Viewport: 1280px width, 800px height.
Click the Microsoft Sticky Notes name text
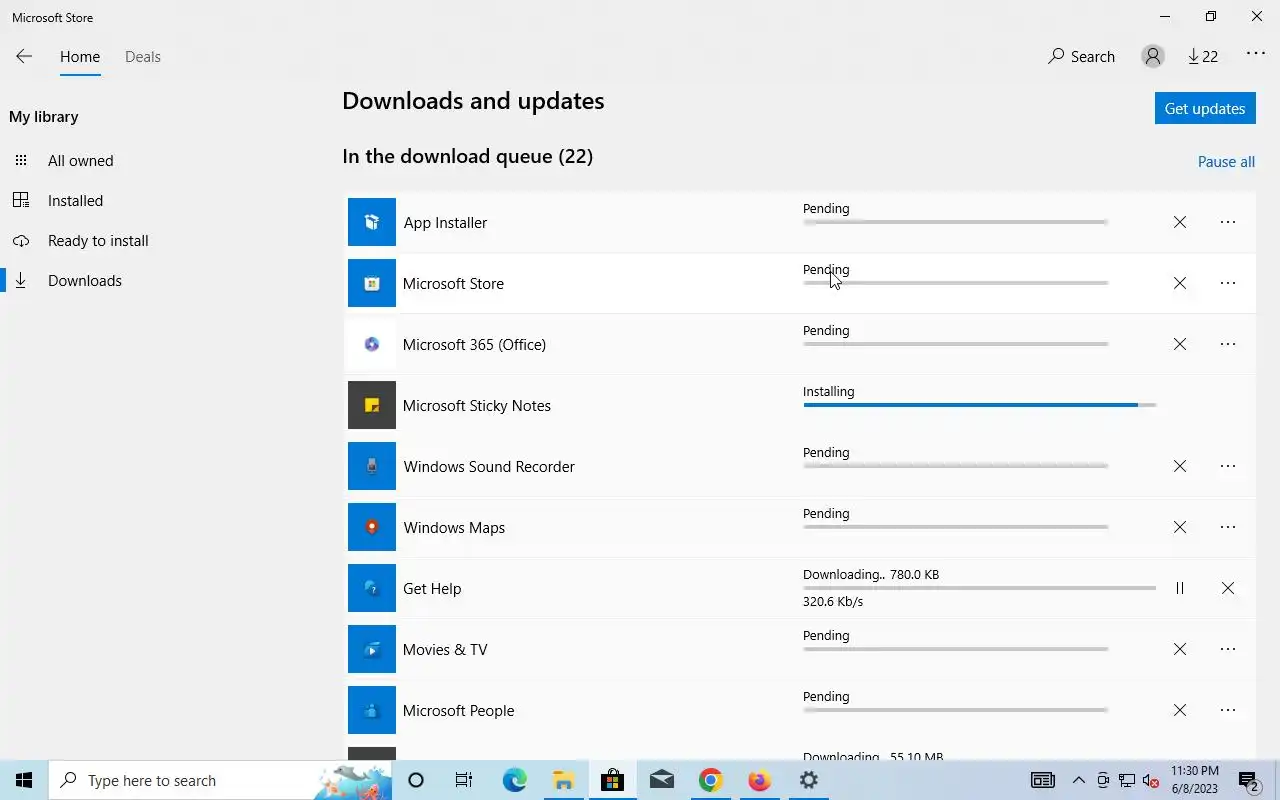pyautogui.click(x=477, y=406)
